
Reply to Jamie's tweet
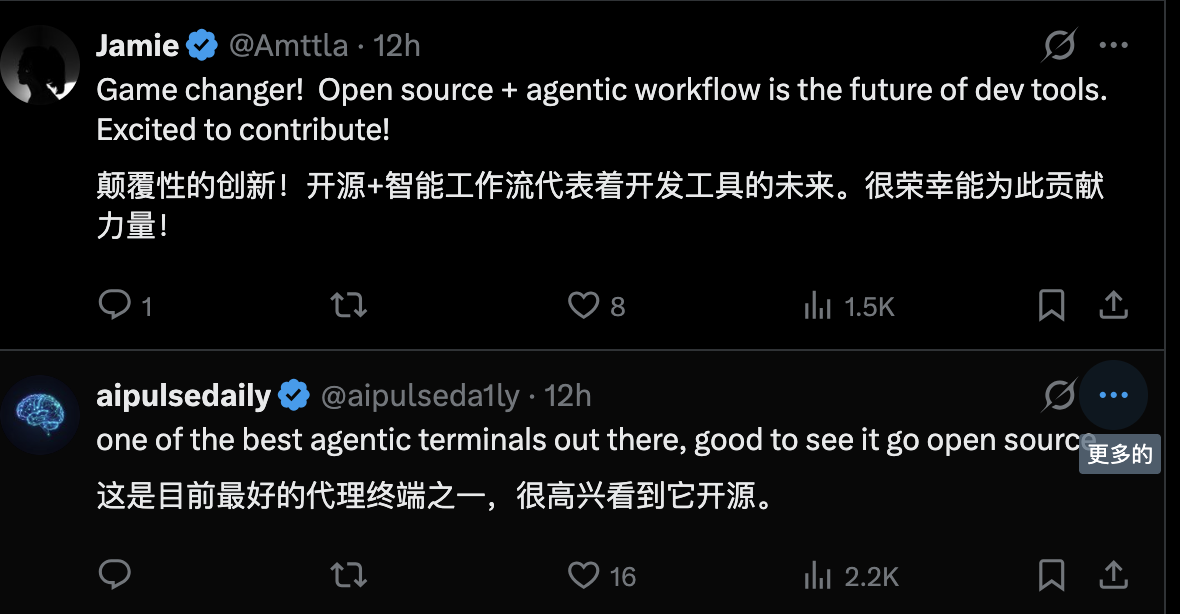(115, 305)
